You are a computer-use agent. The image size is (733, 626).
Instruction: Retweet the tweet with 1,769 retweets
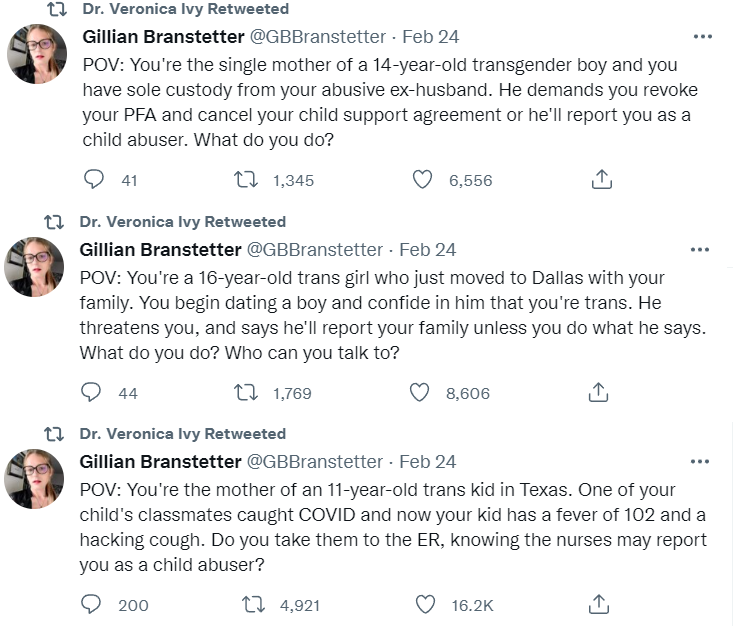click(x=245, y=392)
